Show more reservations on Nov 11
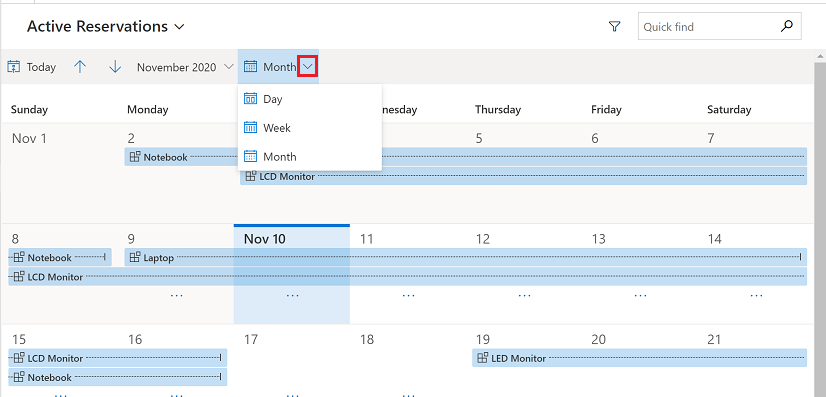Screen dimensions: 826x397 pos(408,296)
